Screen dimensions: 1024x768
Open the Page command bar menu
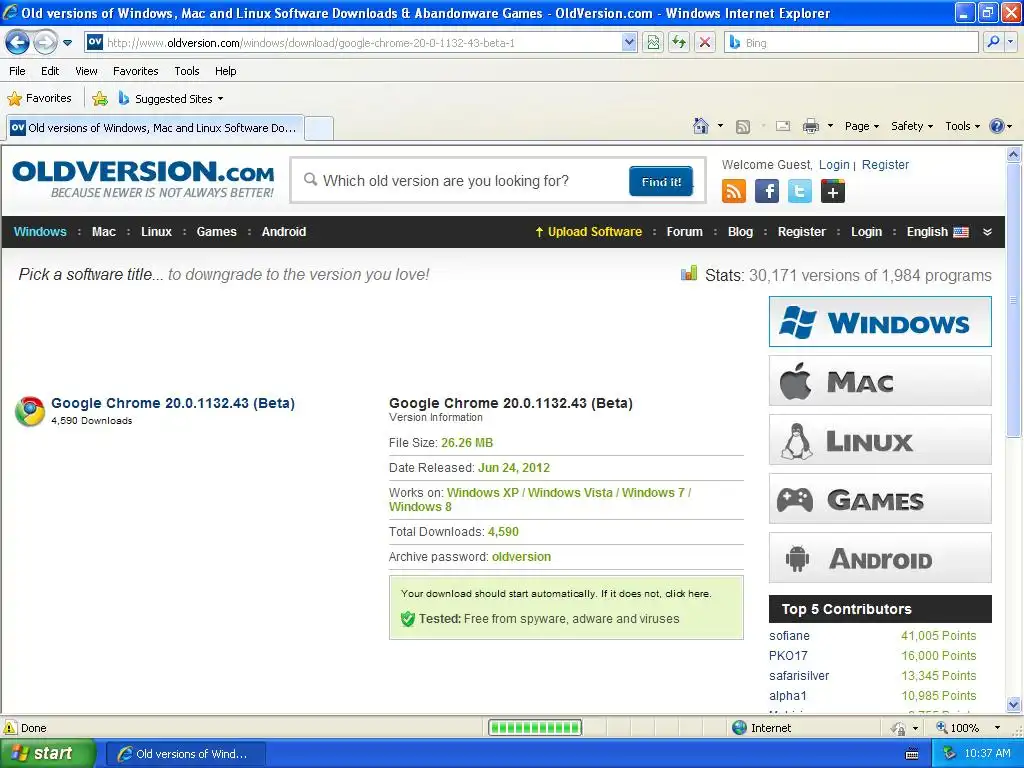click(861, 126)
